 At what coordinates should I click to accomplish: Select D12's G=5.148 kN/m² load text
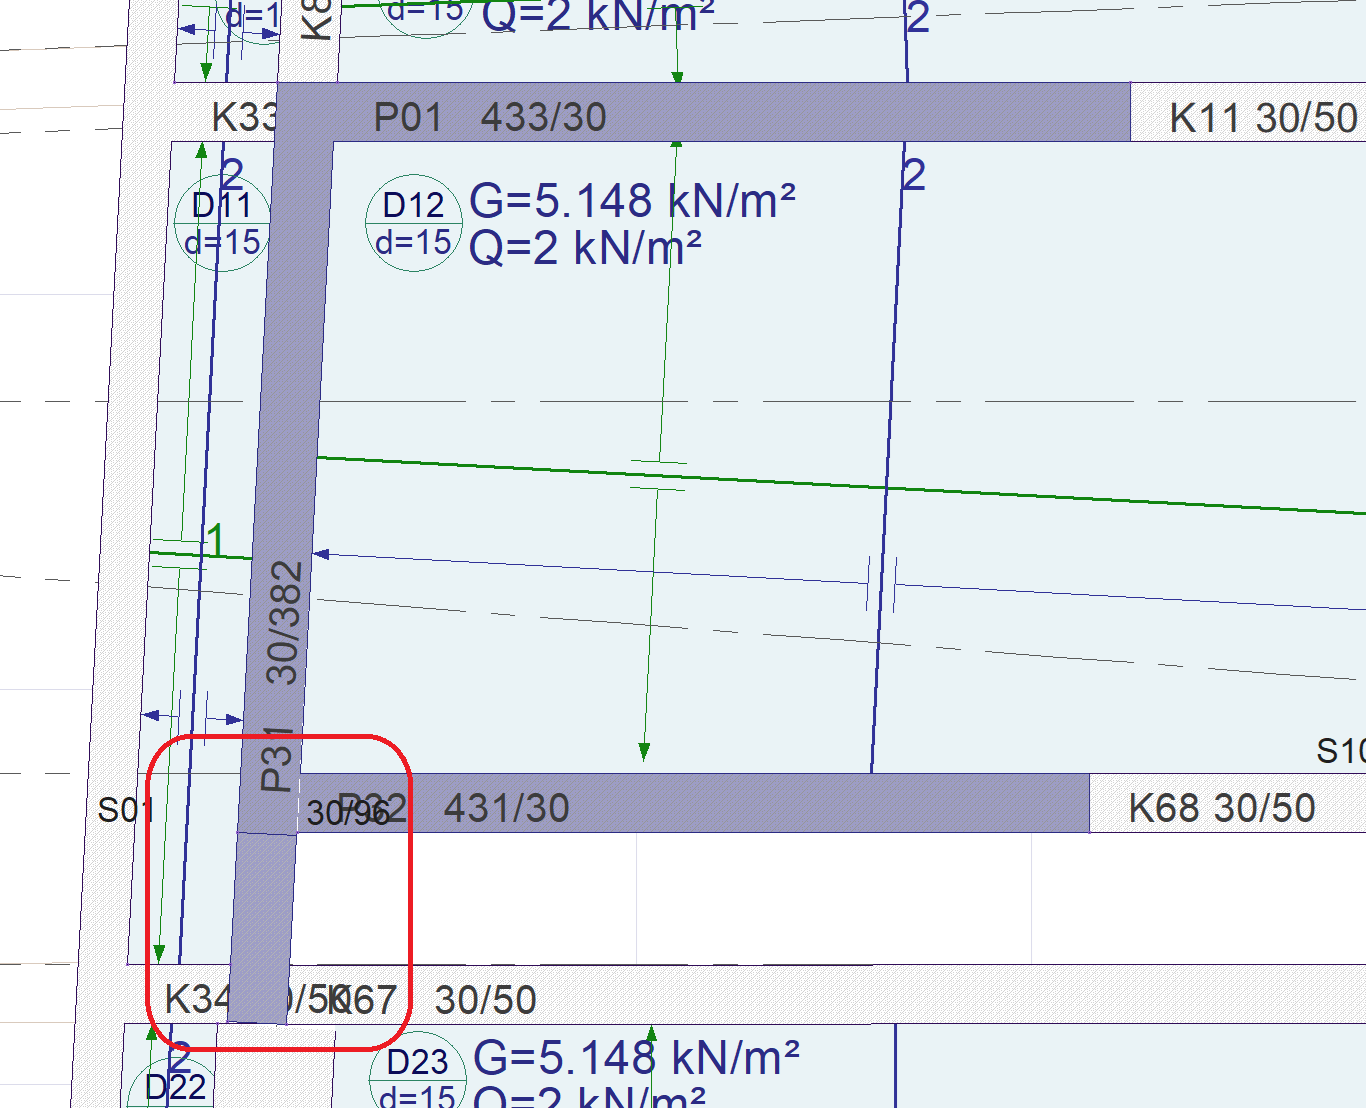632,201
